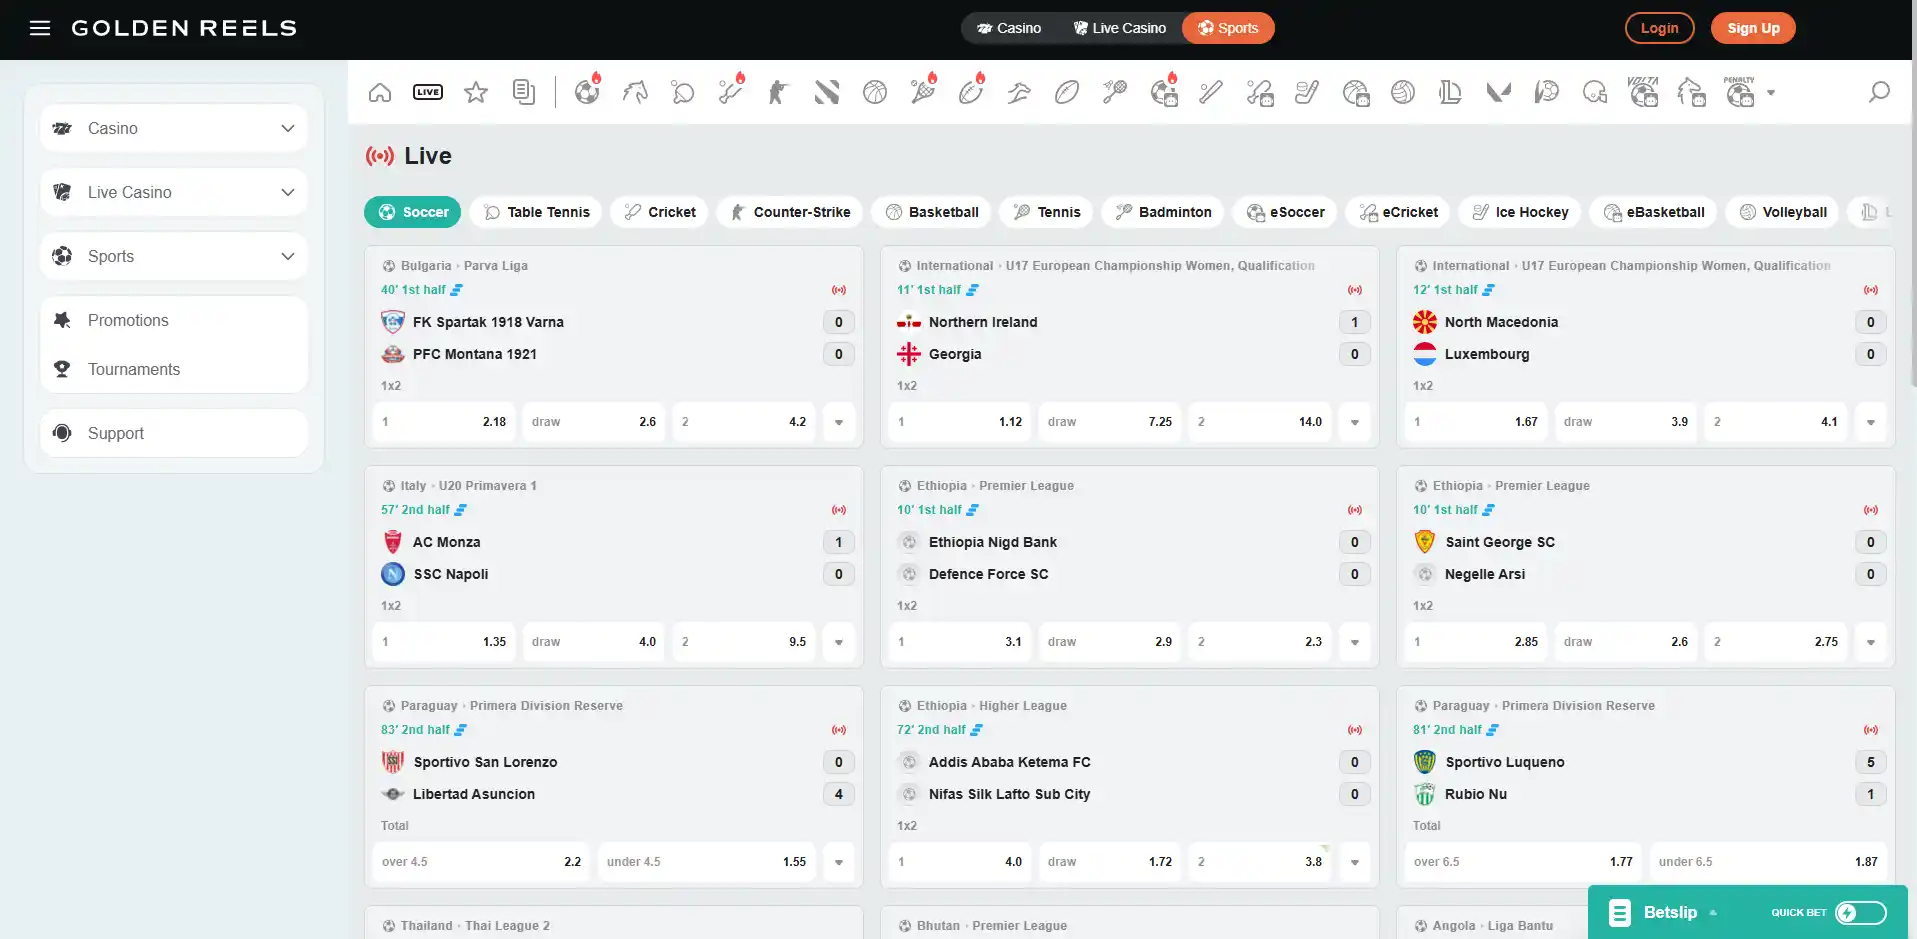
Task: Open the Golden Reels logo
Action: (x=184, y=28)
